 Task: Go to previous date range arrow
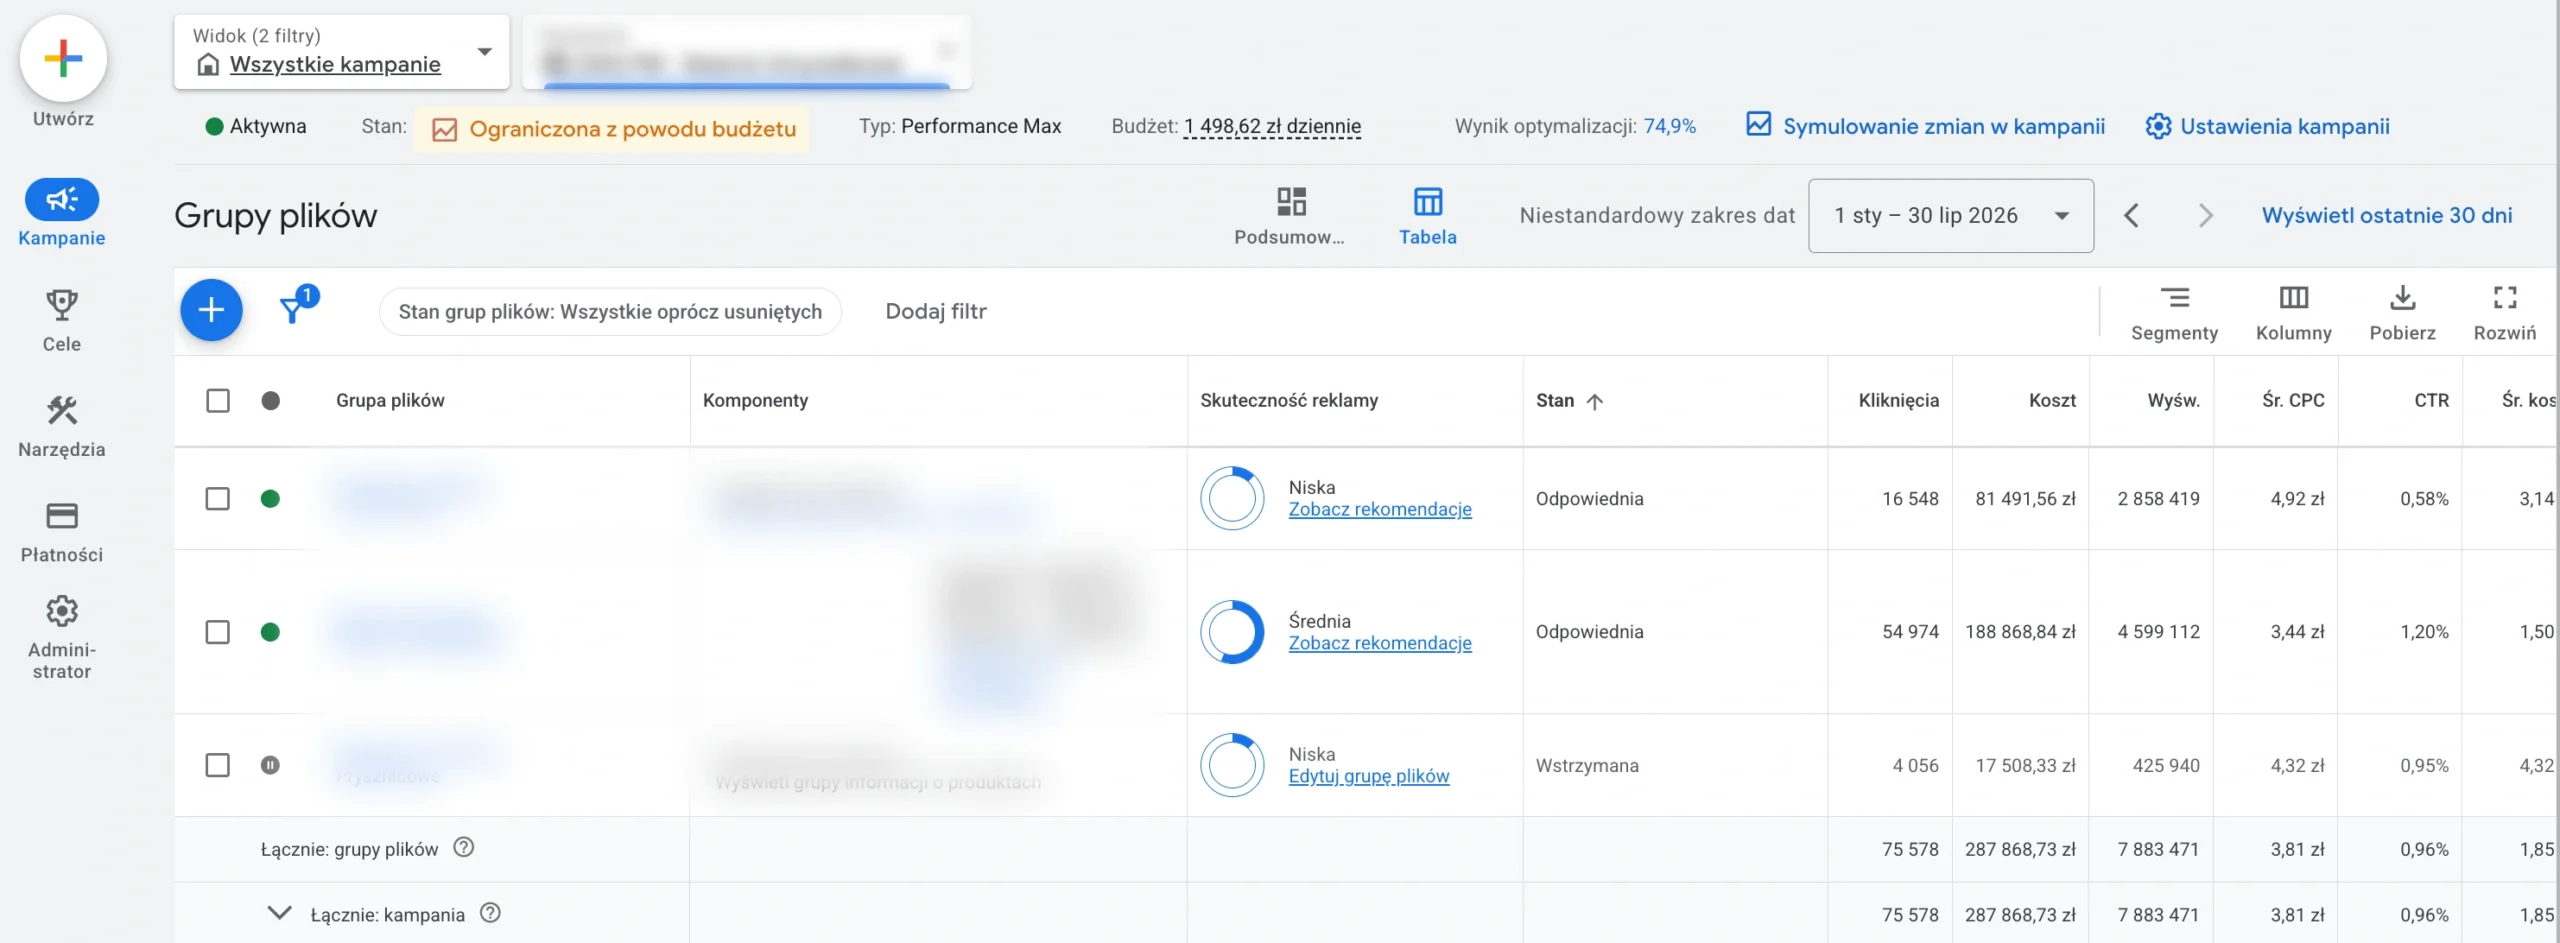pos(2131,215)
